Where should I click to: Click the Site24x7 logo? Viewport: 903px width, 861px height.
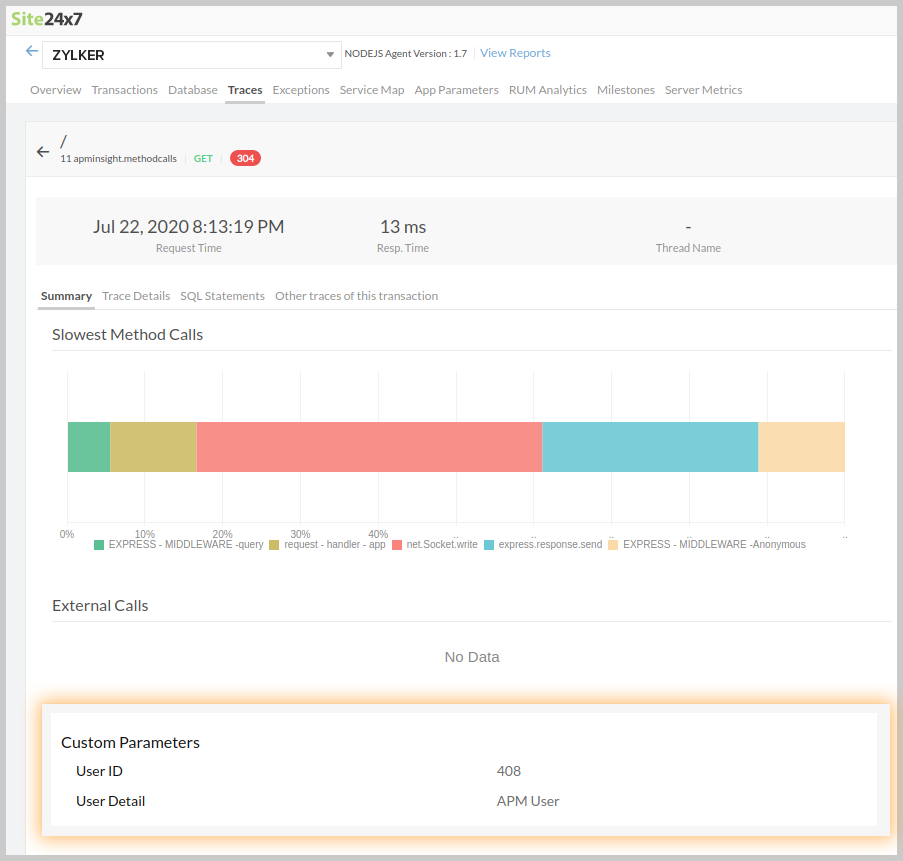point(47,18)
